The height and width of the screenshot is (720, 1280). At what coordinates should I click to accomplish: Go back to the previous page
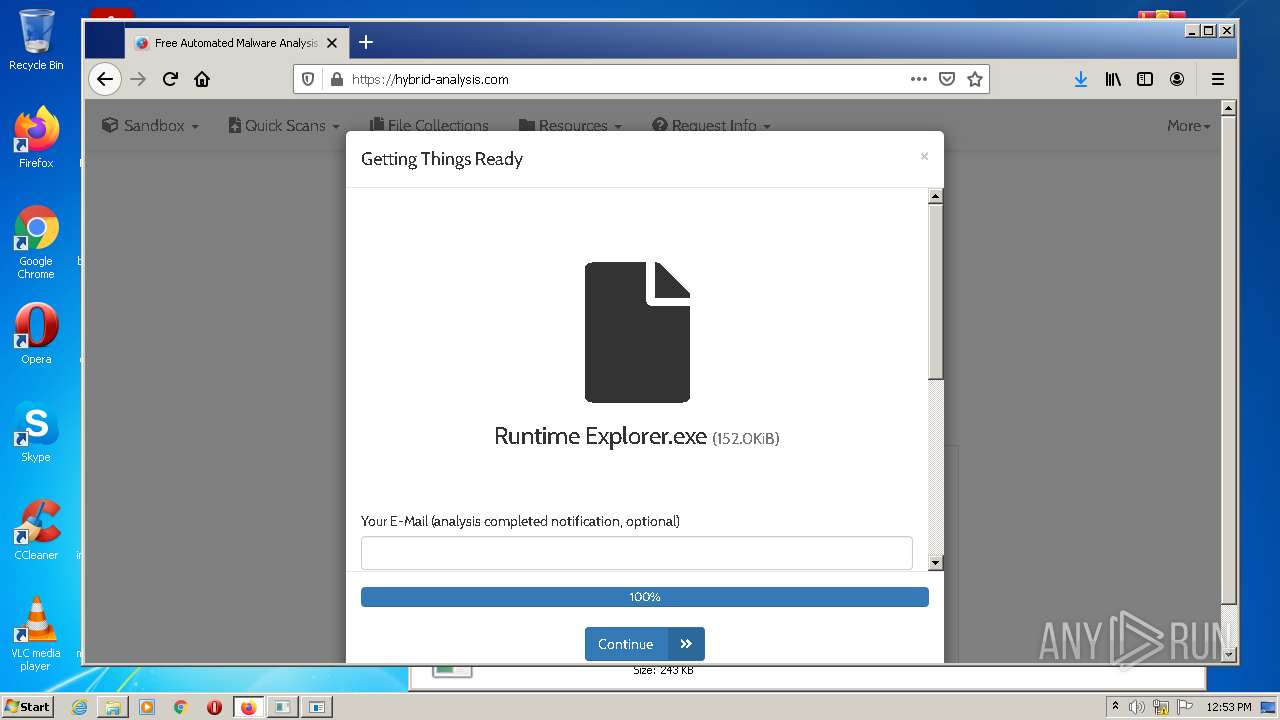click(104, 79)
